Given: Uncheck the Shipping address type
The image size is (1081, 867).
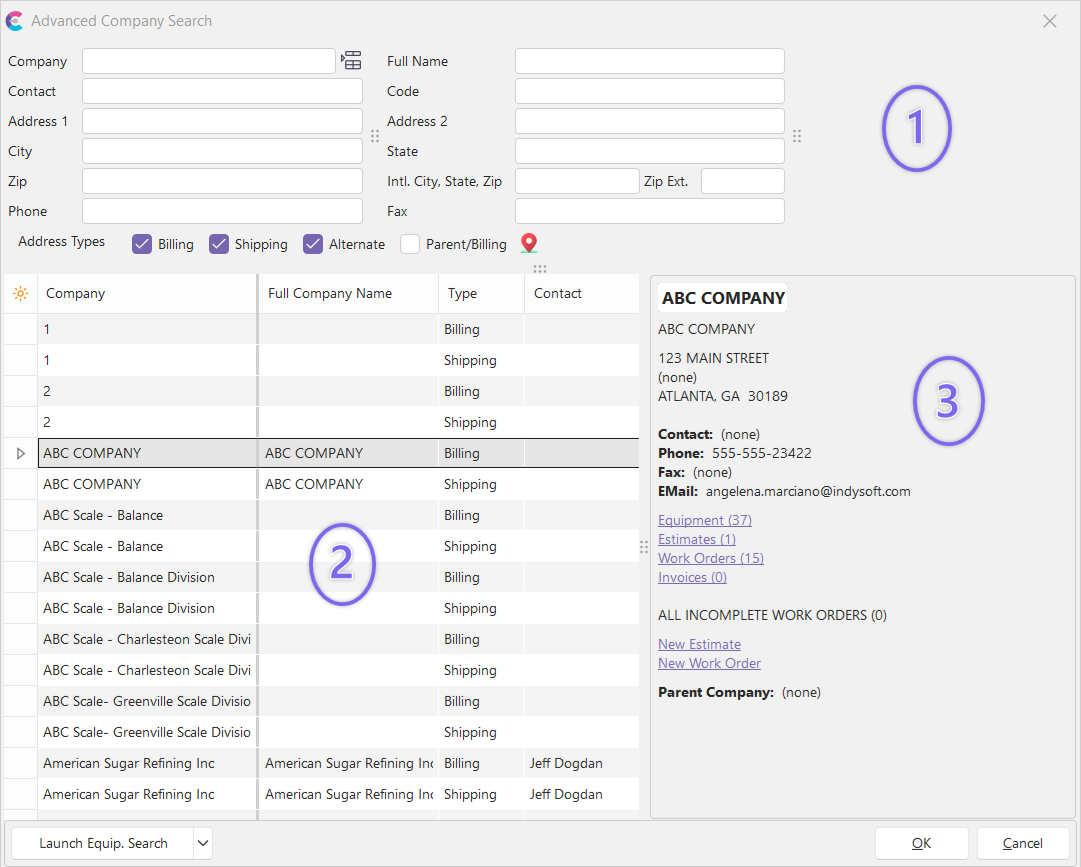Looking at the screenshot, I should tap(219, 244).
